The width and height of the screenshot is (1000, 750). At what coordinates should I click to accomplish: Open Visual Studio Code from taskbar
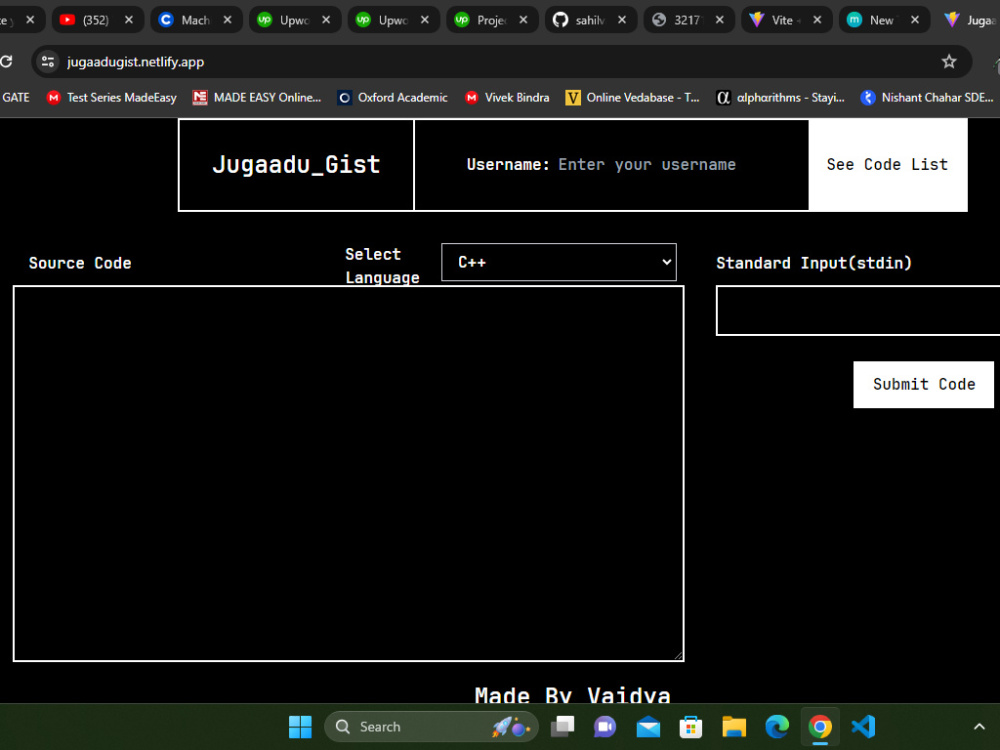point(863,726)
